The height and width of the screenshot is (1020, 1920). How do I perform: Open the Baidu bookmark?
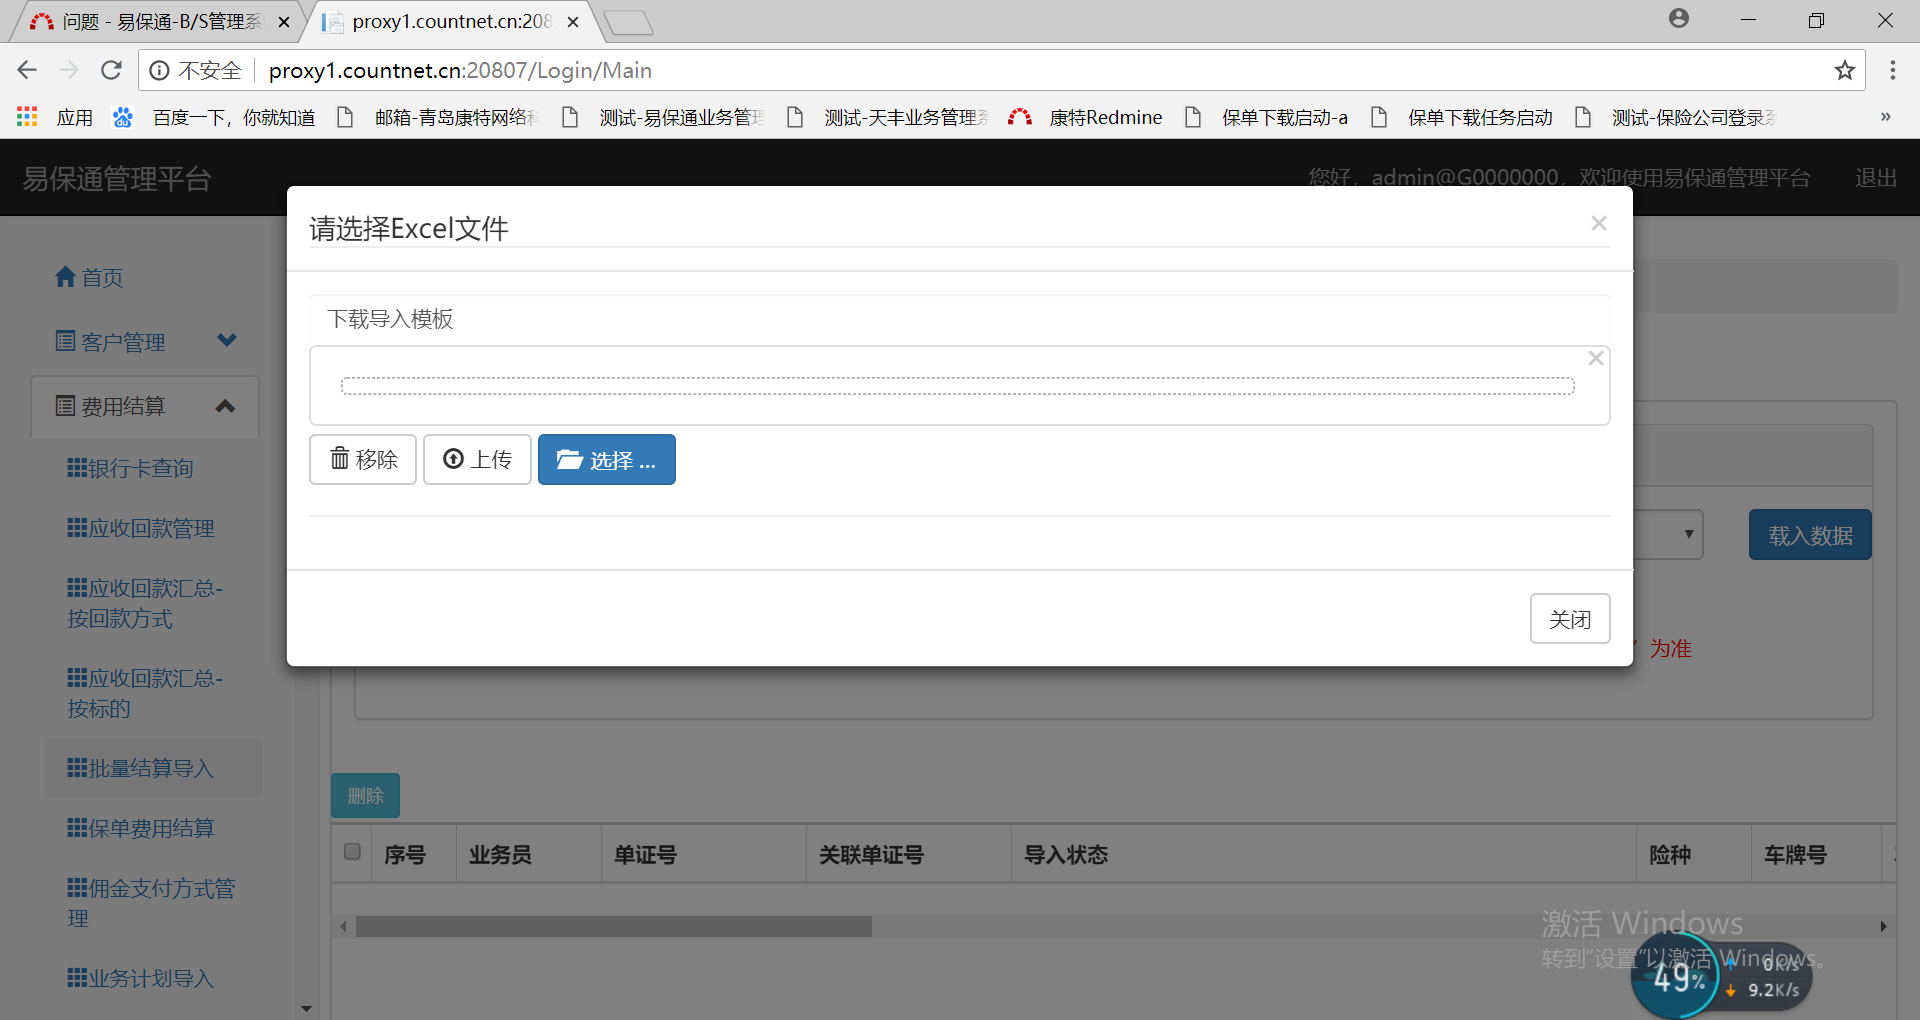pyautogui.click(x=214, y=117)
